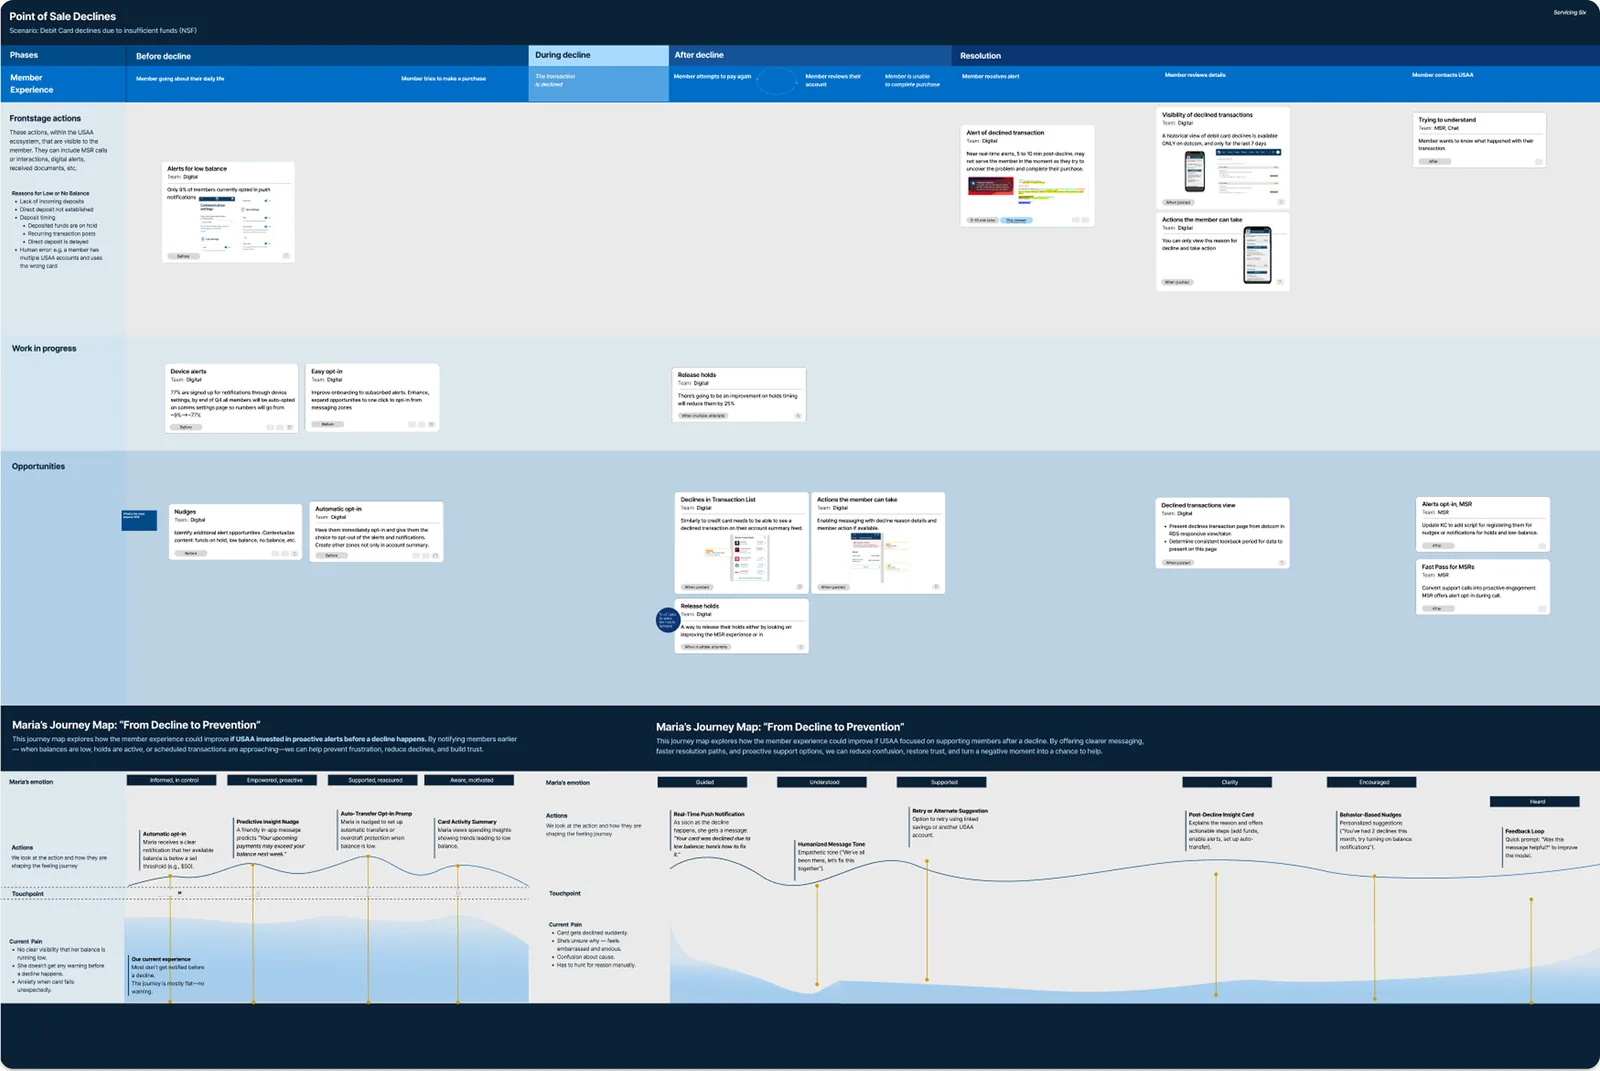1600x1071 pixels.
Task: Click 'Member reviews their account' step
Action: pos(833,80)
